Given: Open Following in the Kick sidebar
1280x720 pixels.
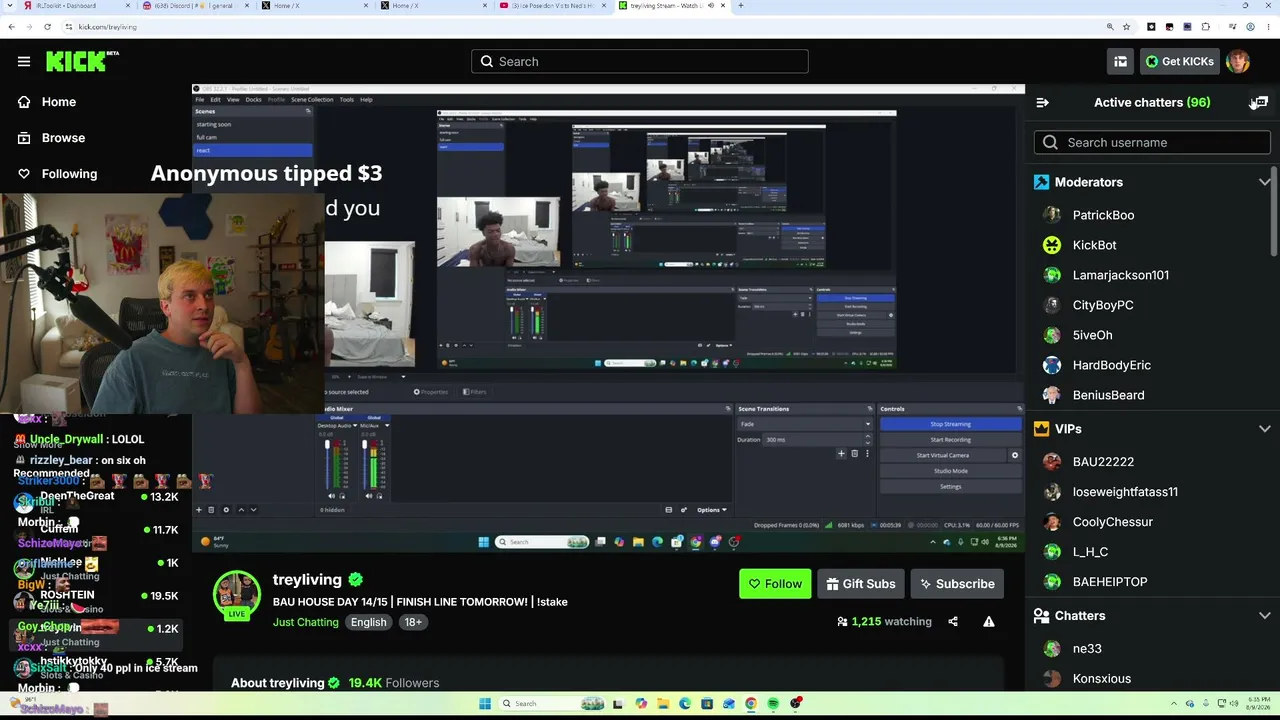Looking at the screenshot, I should click(69, 174).
